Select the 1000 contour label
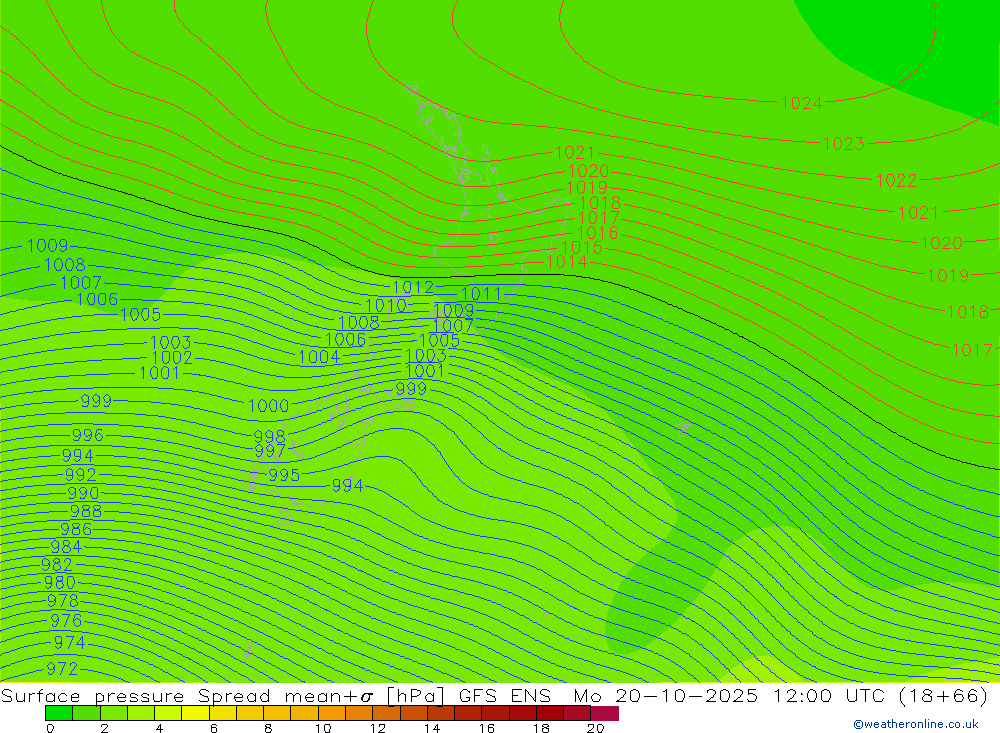Screen dimensions: 1000x733 [268, 406]
